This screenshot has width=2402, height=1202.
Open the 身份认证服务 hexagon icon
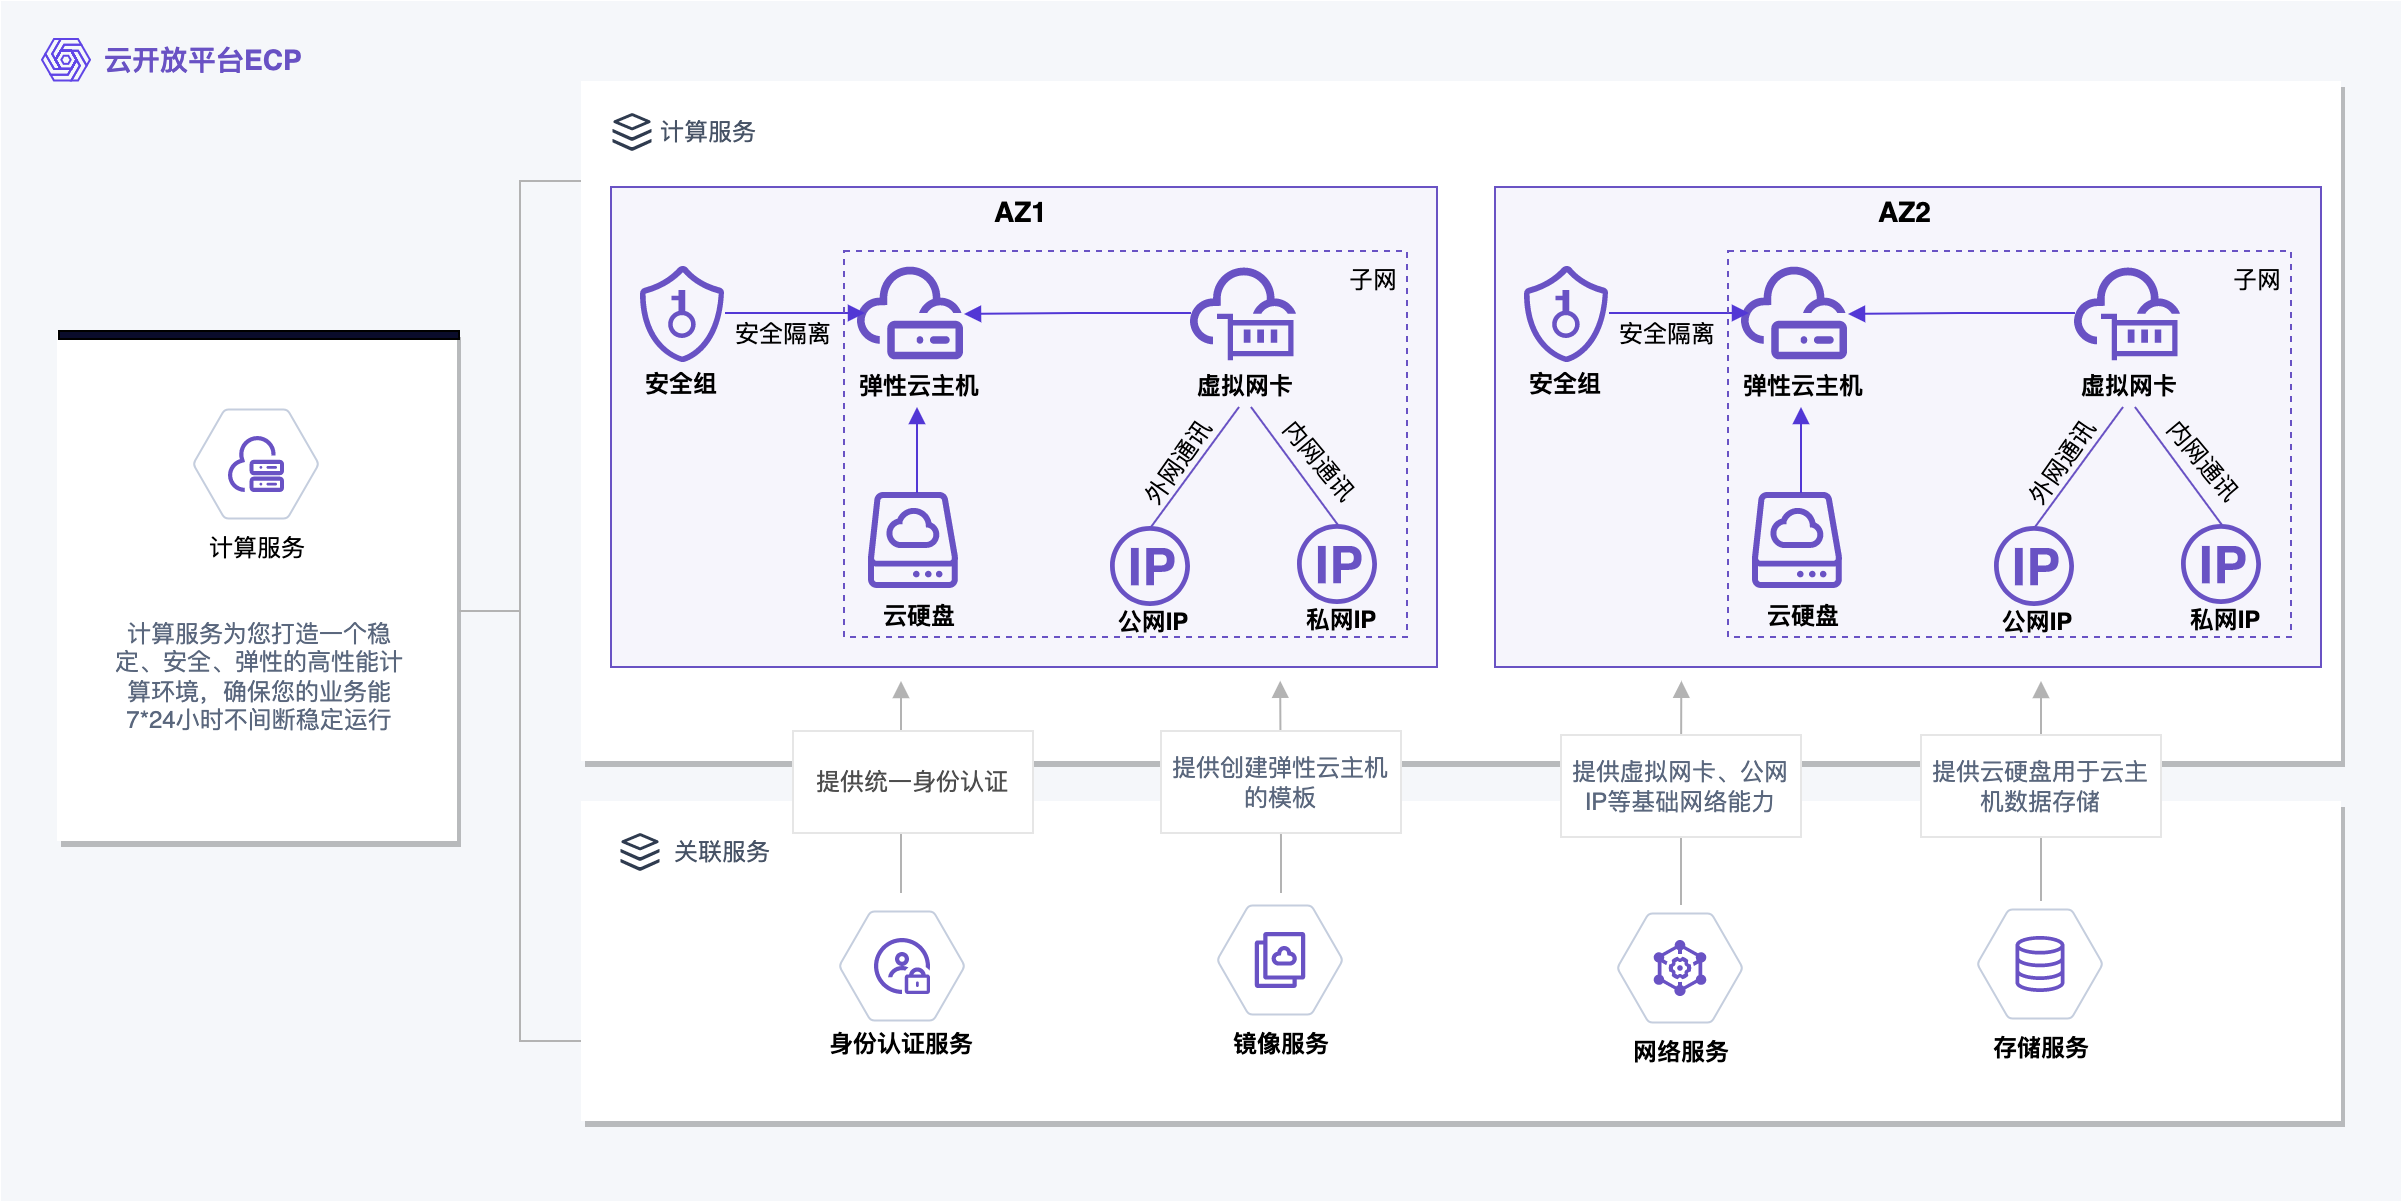(x=902, y=966)
